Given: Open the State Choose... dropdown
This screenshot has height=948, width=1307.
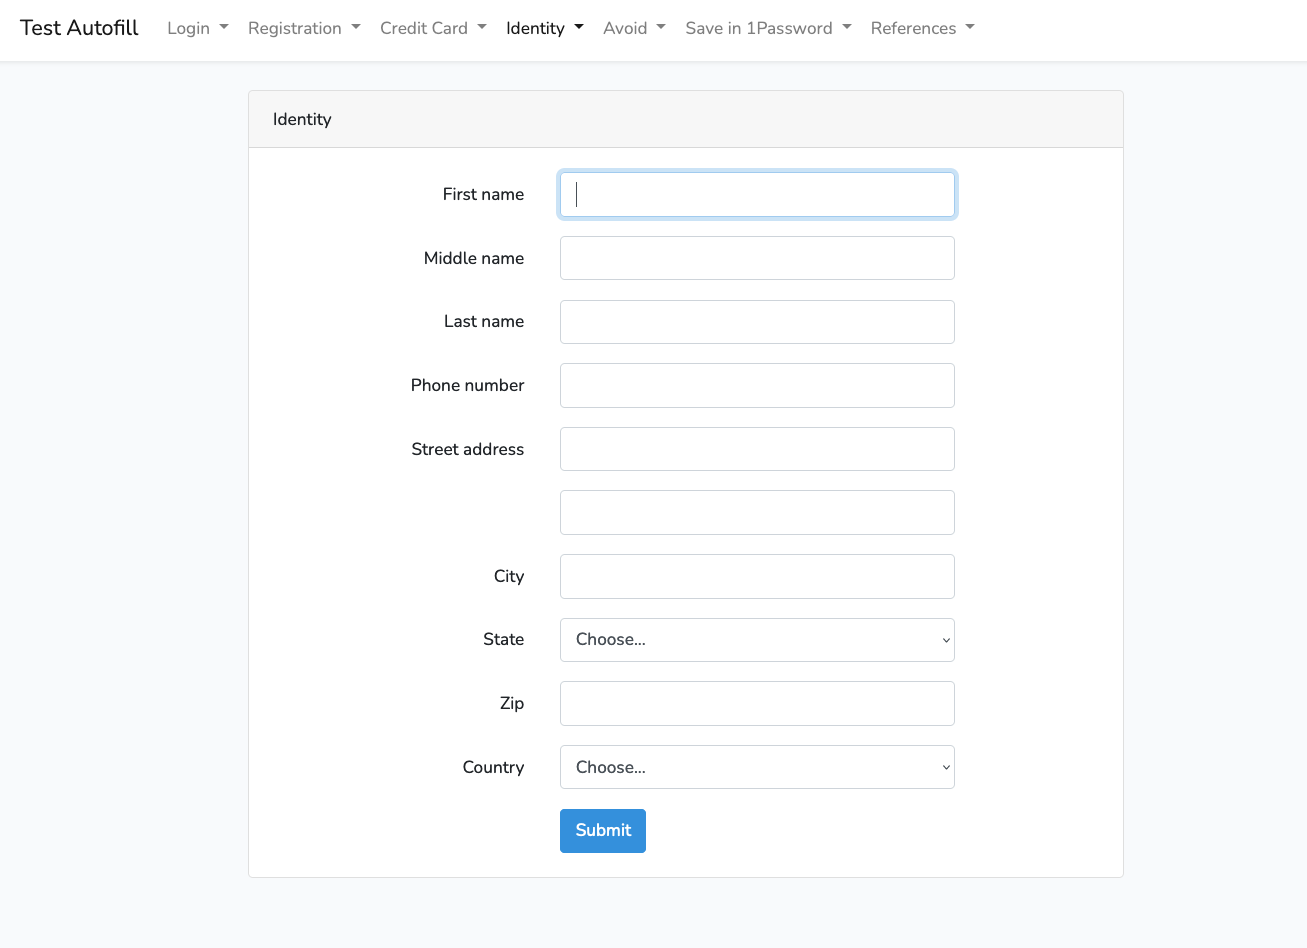Looking at the screenshot, I should tap(757, 640).
